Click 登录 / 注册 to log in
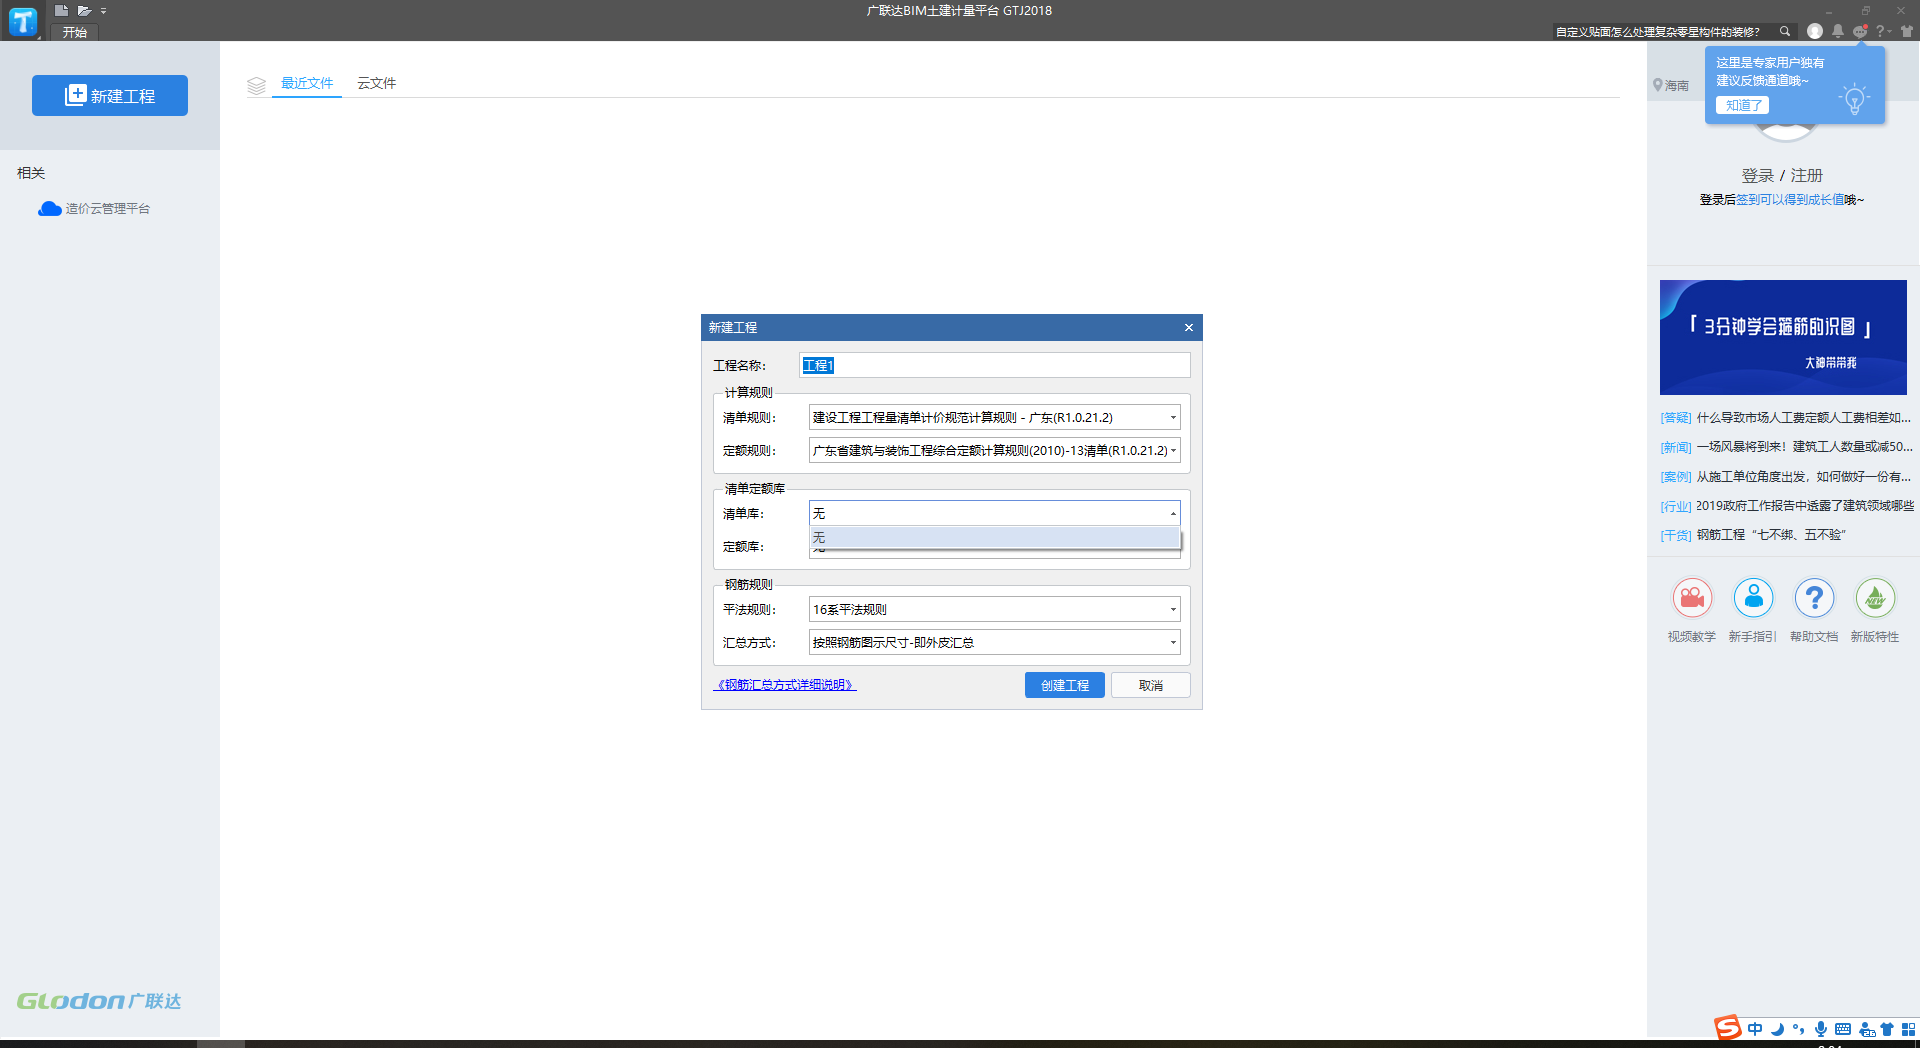 click(x=1782, y=175)
